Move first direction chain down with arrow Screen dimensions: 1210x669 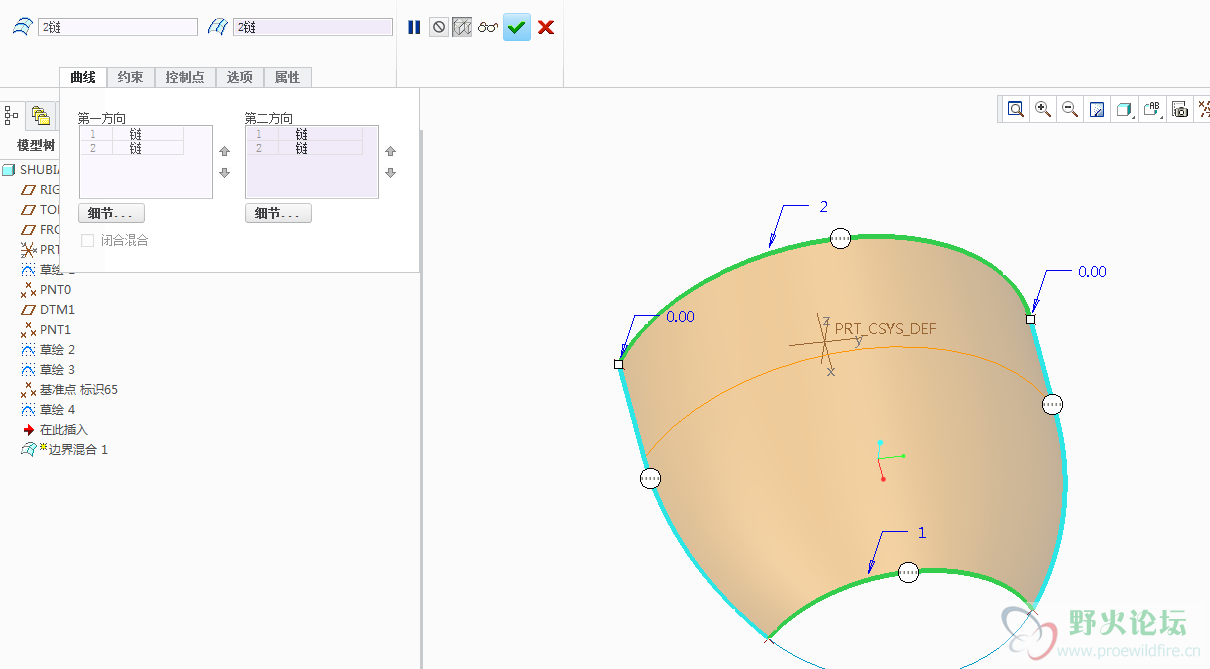pos(224,173)
